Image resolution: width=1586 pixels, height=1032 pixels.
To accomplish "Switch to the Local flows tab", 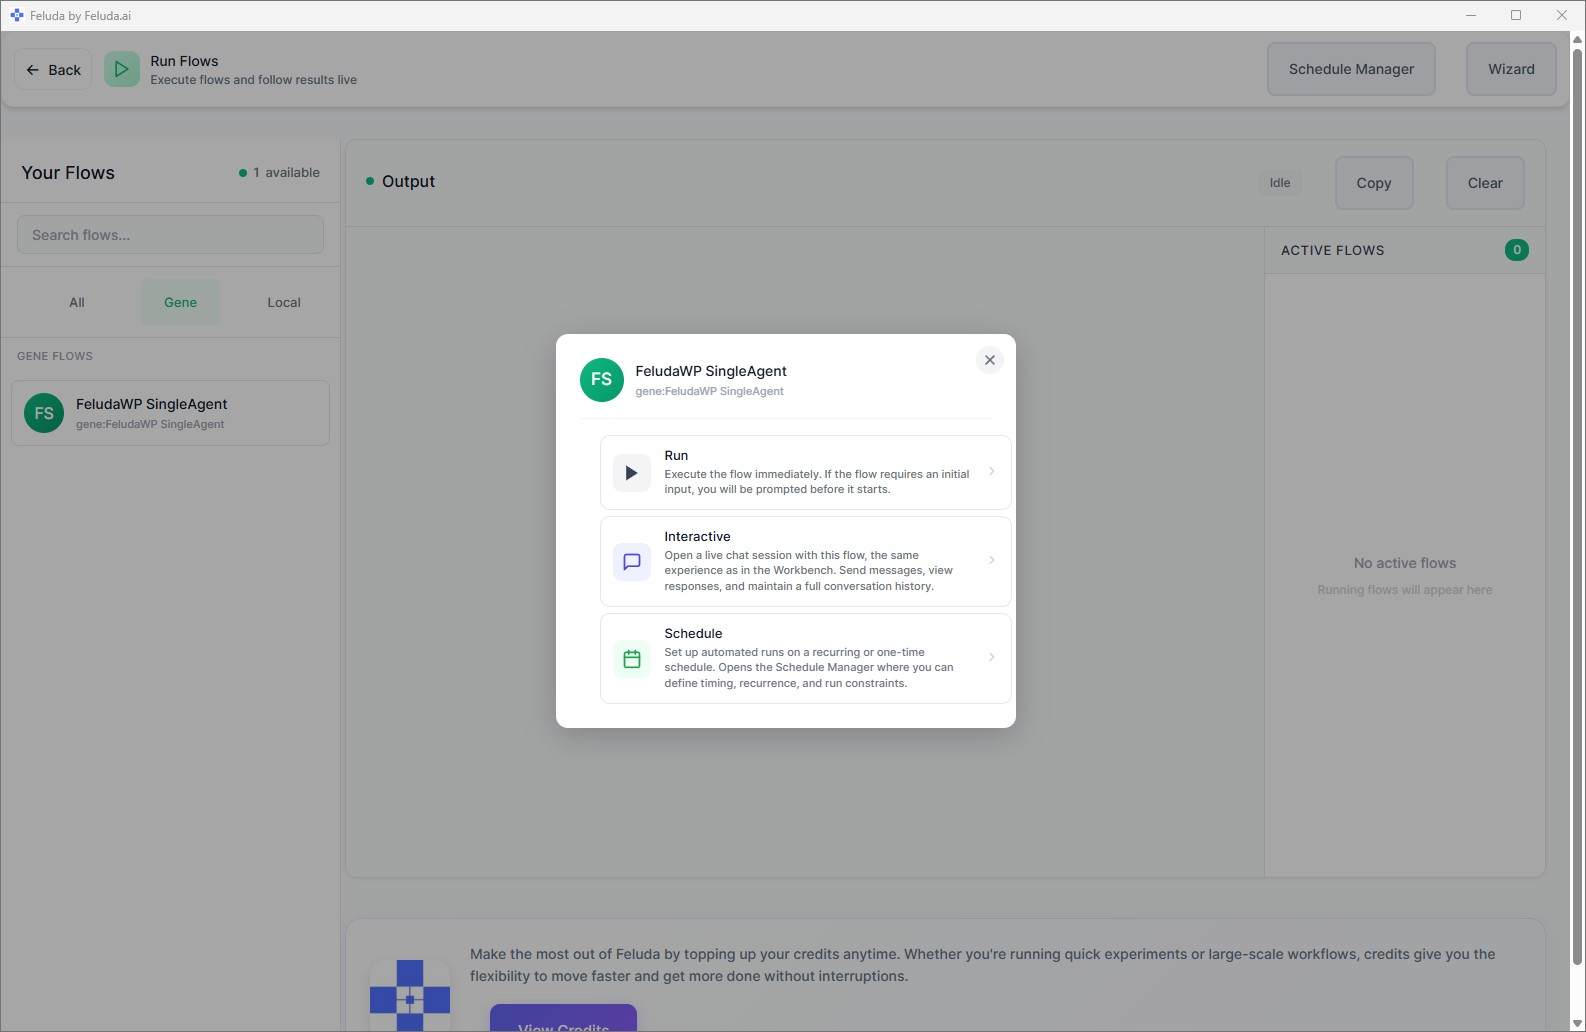I will [284, 303].
